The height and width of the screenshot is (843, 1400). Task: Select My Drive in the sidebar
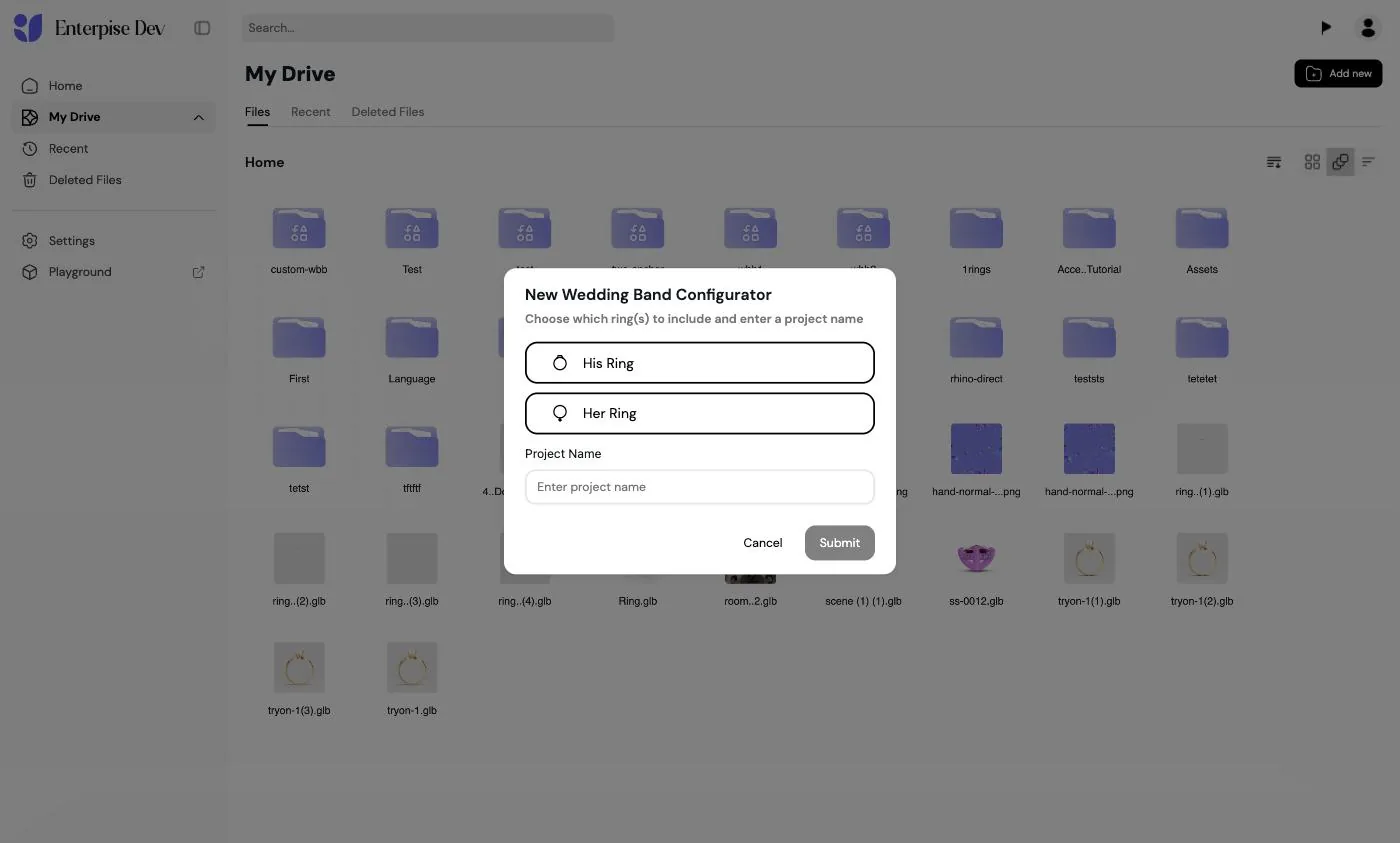tap(114, 117)
